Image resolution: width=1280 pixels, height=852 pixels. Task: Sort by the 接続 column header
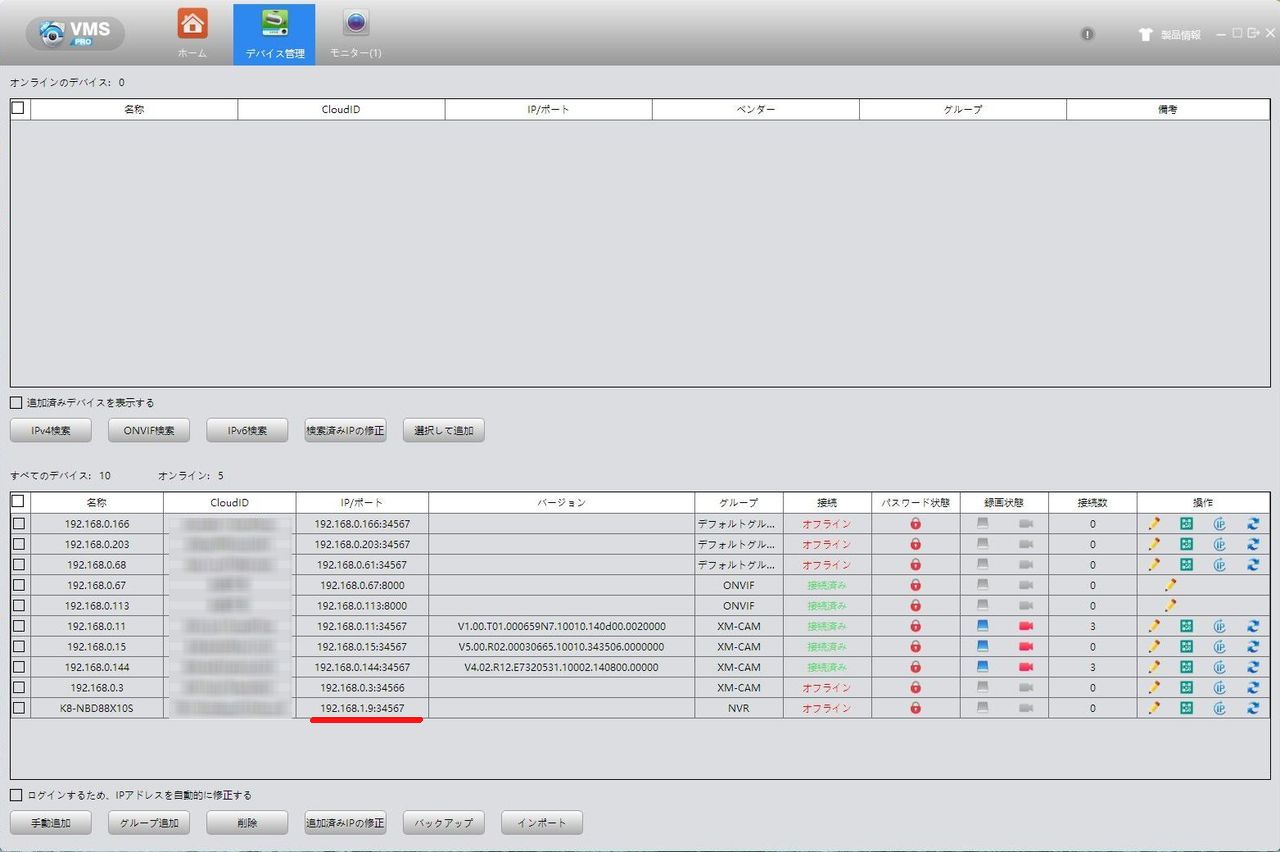(826, 503)
